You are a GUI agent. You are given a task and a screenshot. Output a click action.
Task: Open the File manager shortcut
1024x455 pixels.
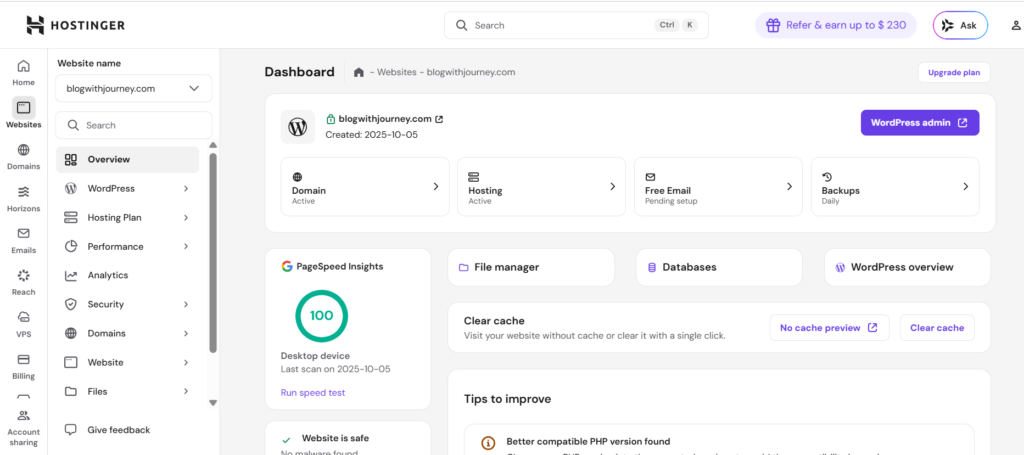tap(531, 267)
